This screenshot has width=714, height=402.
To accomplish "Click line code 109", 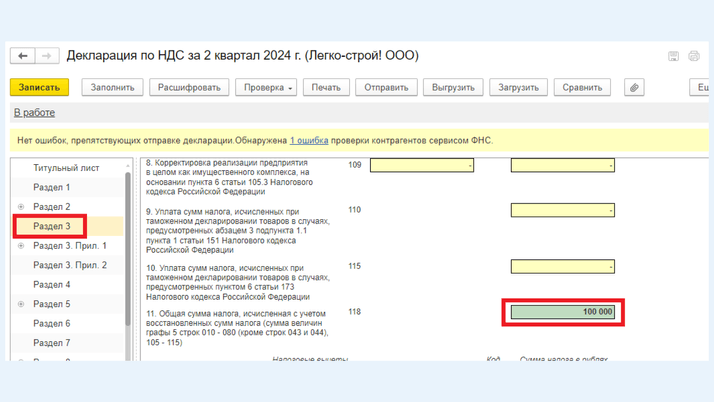I will [355, 165].
